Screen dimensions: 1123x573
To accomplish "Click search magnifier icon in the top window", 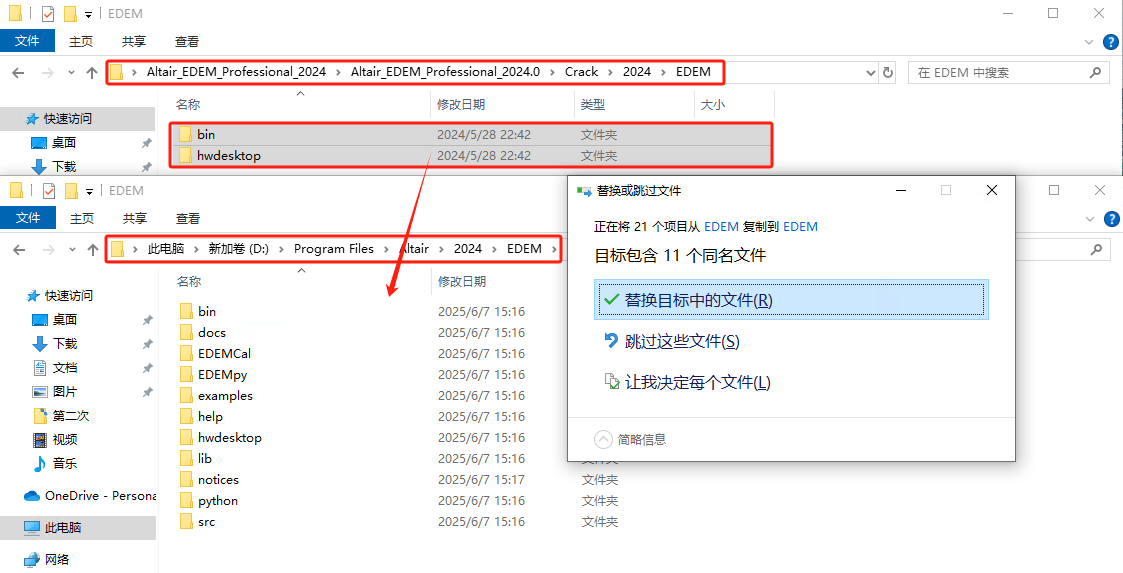I will coord(1095,72).
